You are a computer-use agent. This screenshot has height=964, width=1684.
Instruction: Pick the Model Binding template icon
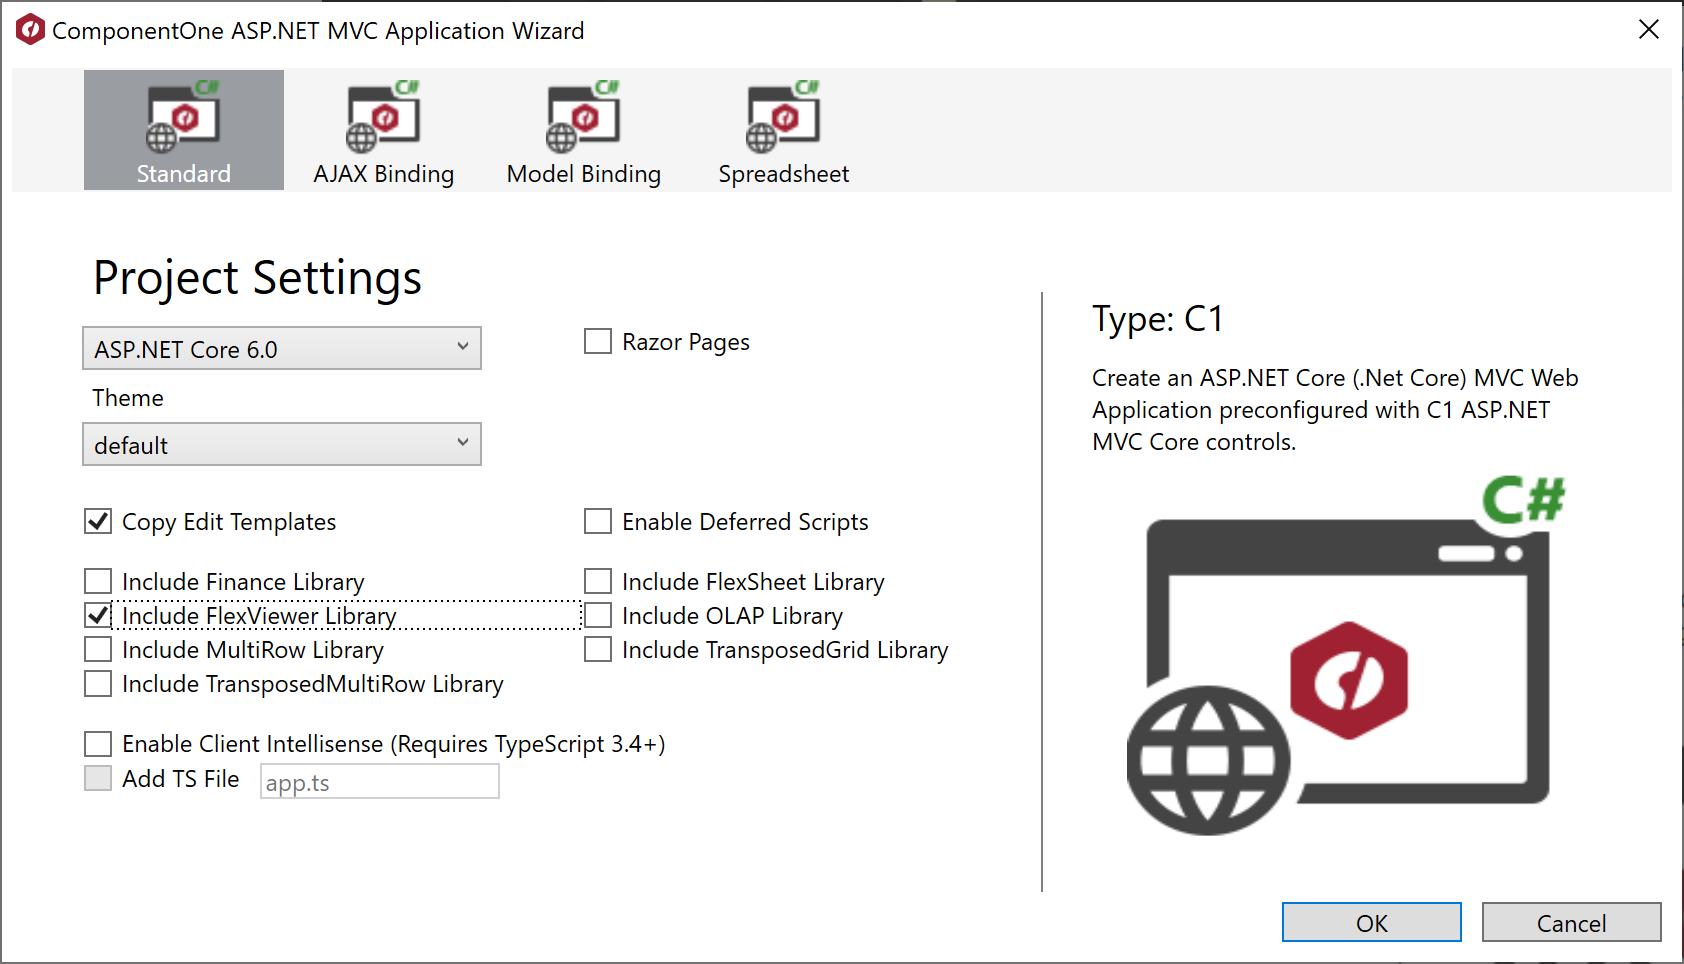[x=584, y=117]
